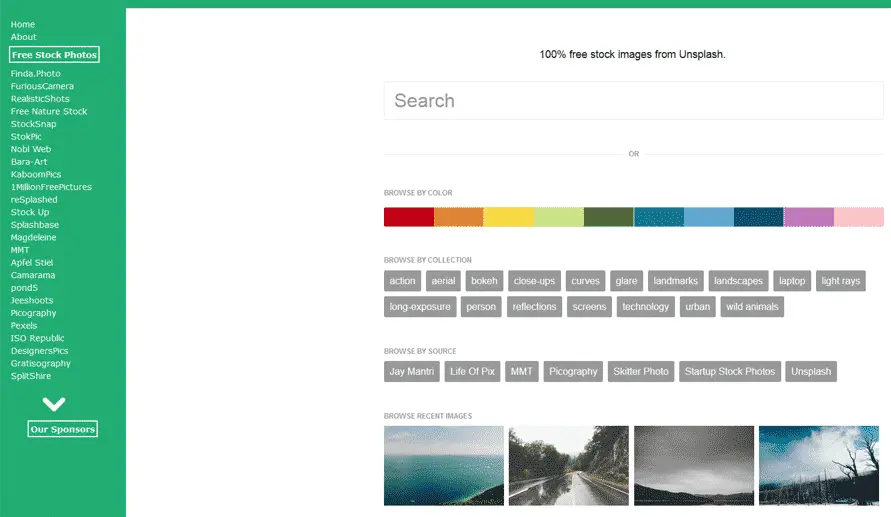Viewport: 891px width, 517px height.
Task: Visit the Pexels sidebar link
Action: [x=24, y=326]
